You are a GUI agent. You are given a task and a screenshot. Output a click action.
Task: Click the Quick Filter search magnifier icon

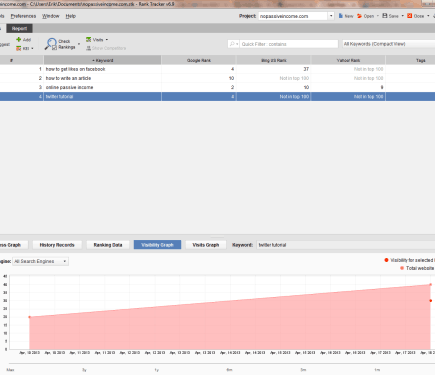click(232, 44)
